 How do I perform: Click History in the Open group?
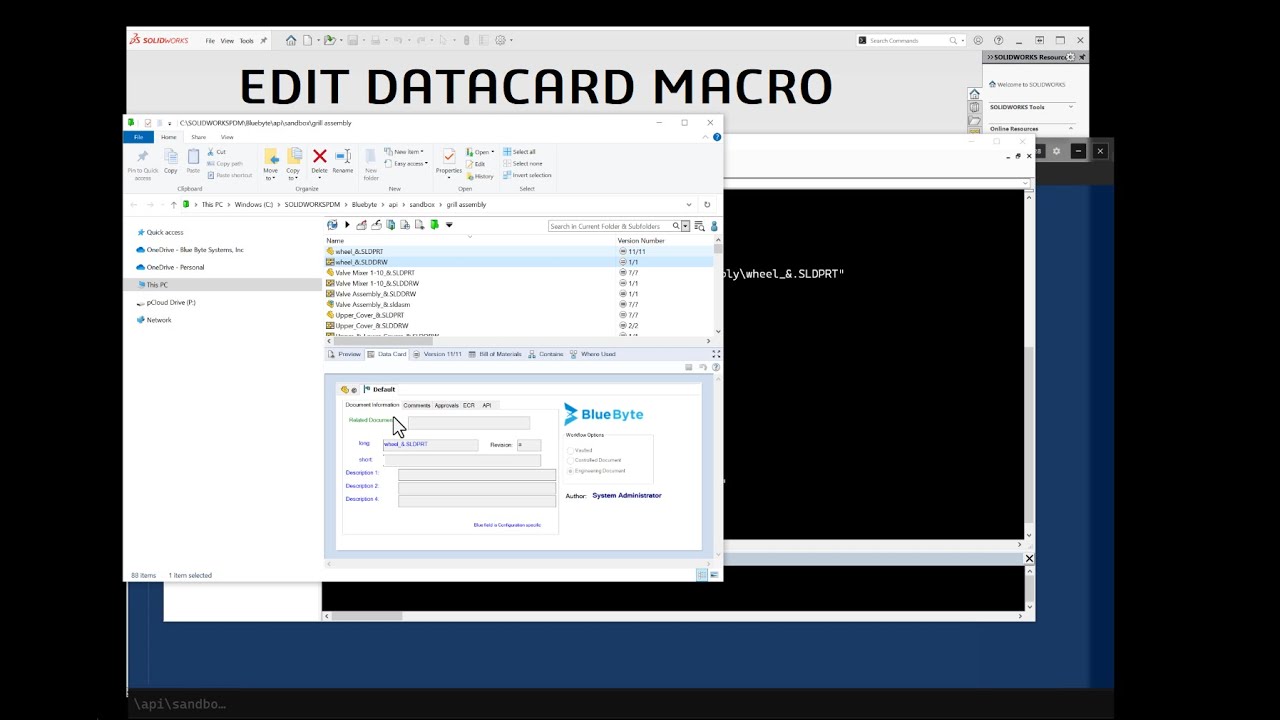[480, 176]
